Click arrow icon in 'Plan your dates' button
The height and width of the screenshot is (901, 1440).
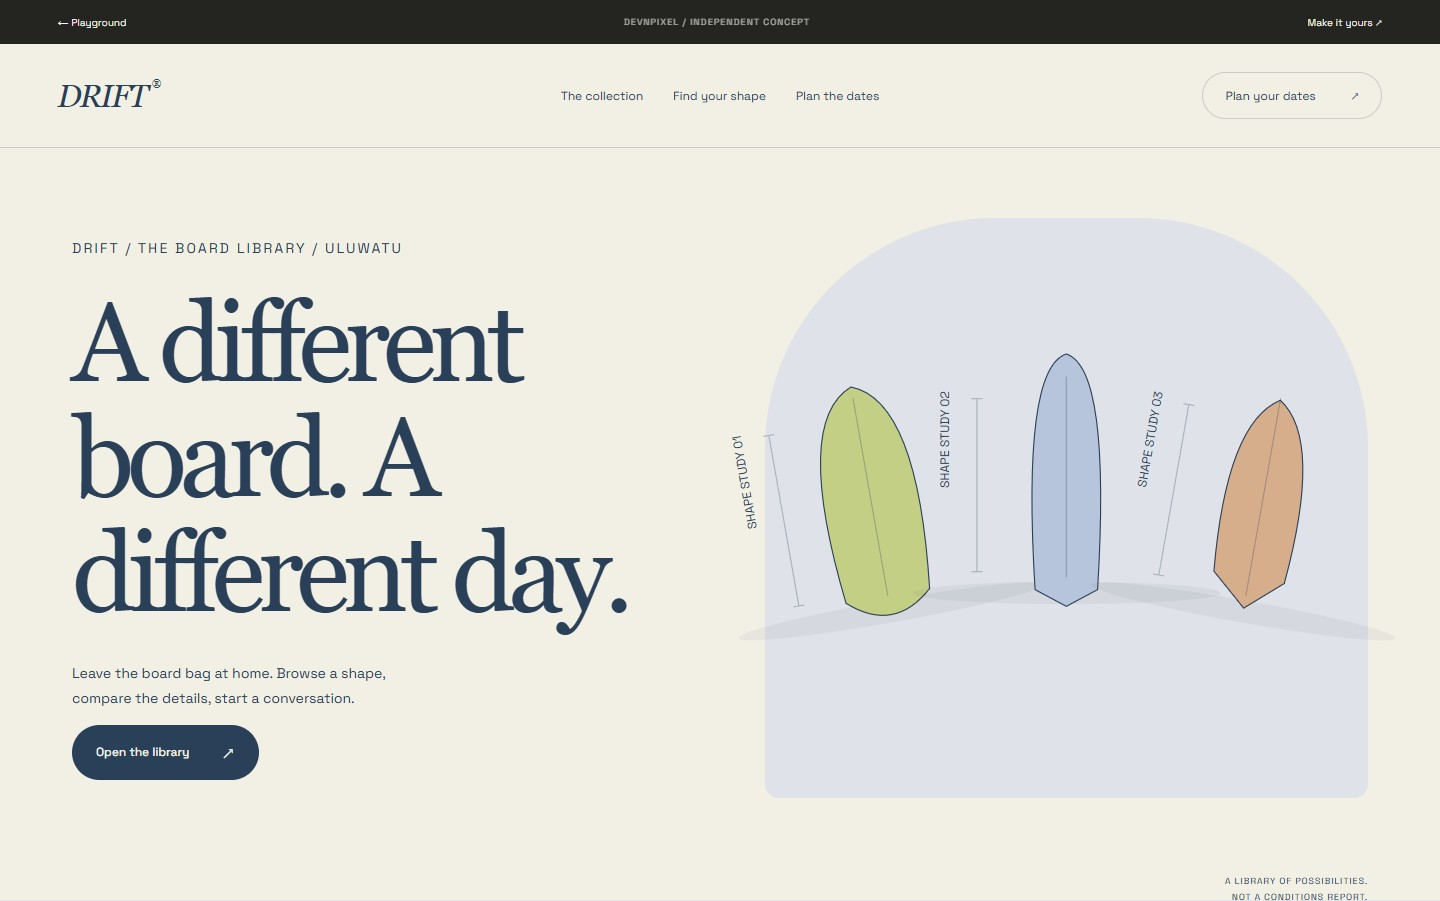click(1355, 96)
